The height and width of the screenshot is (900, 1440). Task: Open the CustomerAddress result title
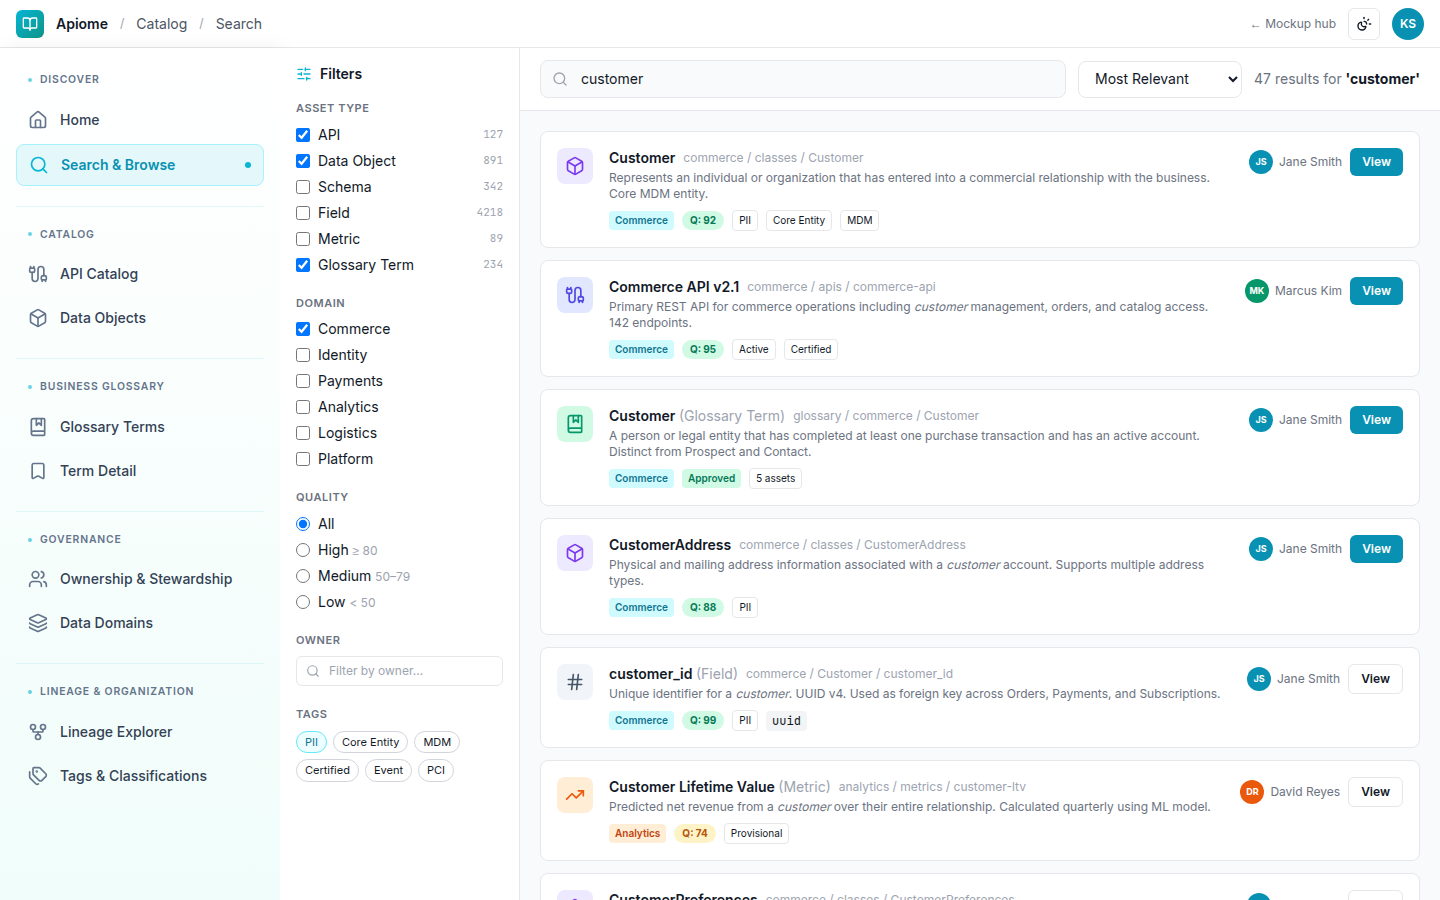click(670, 545)
